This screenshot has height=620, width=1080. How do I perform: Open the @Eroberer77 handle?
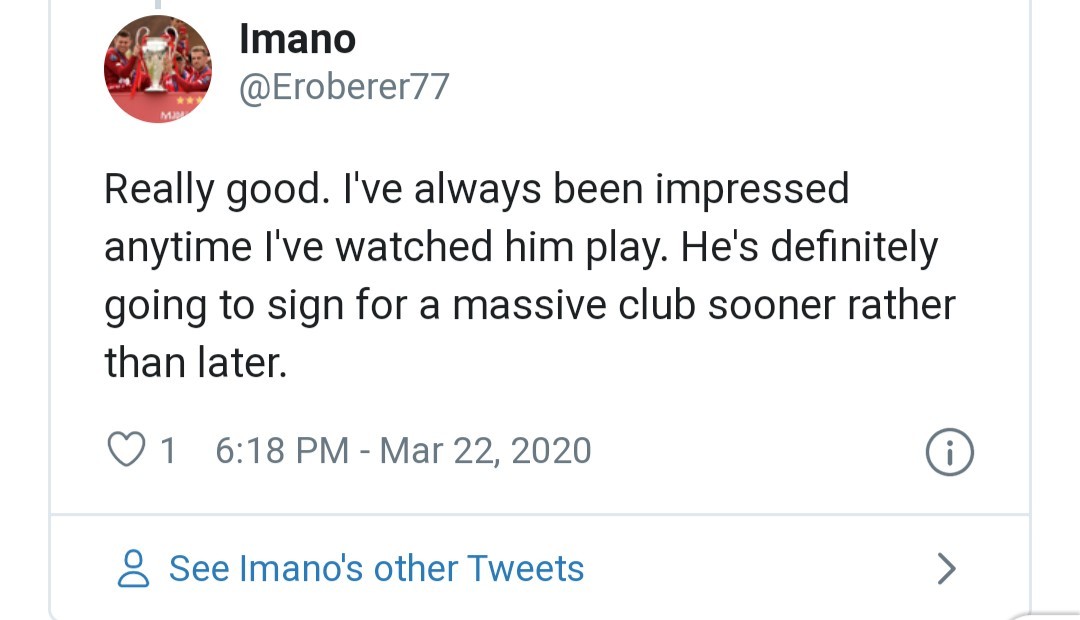345,87
